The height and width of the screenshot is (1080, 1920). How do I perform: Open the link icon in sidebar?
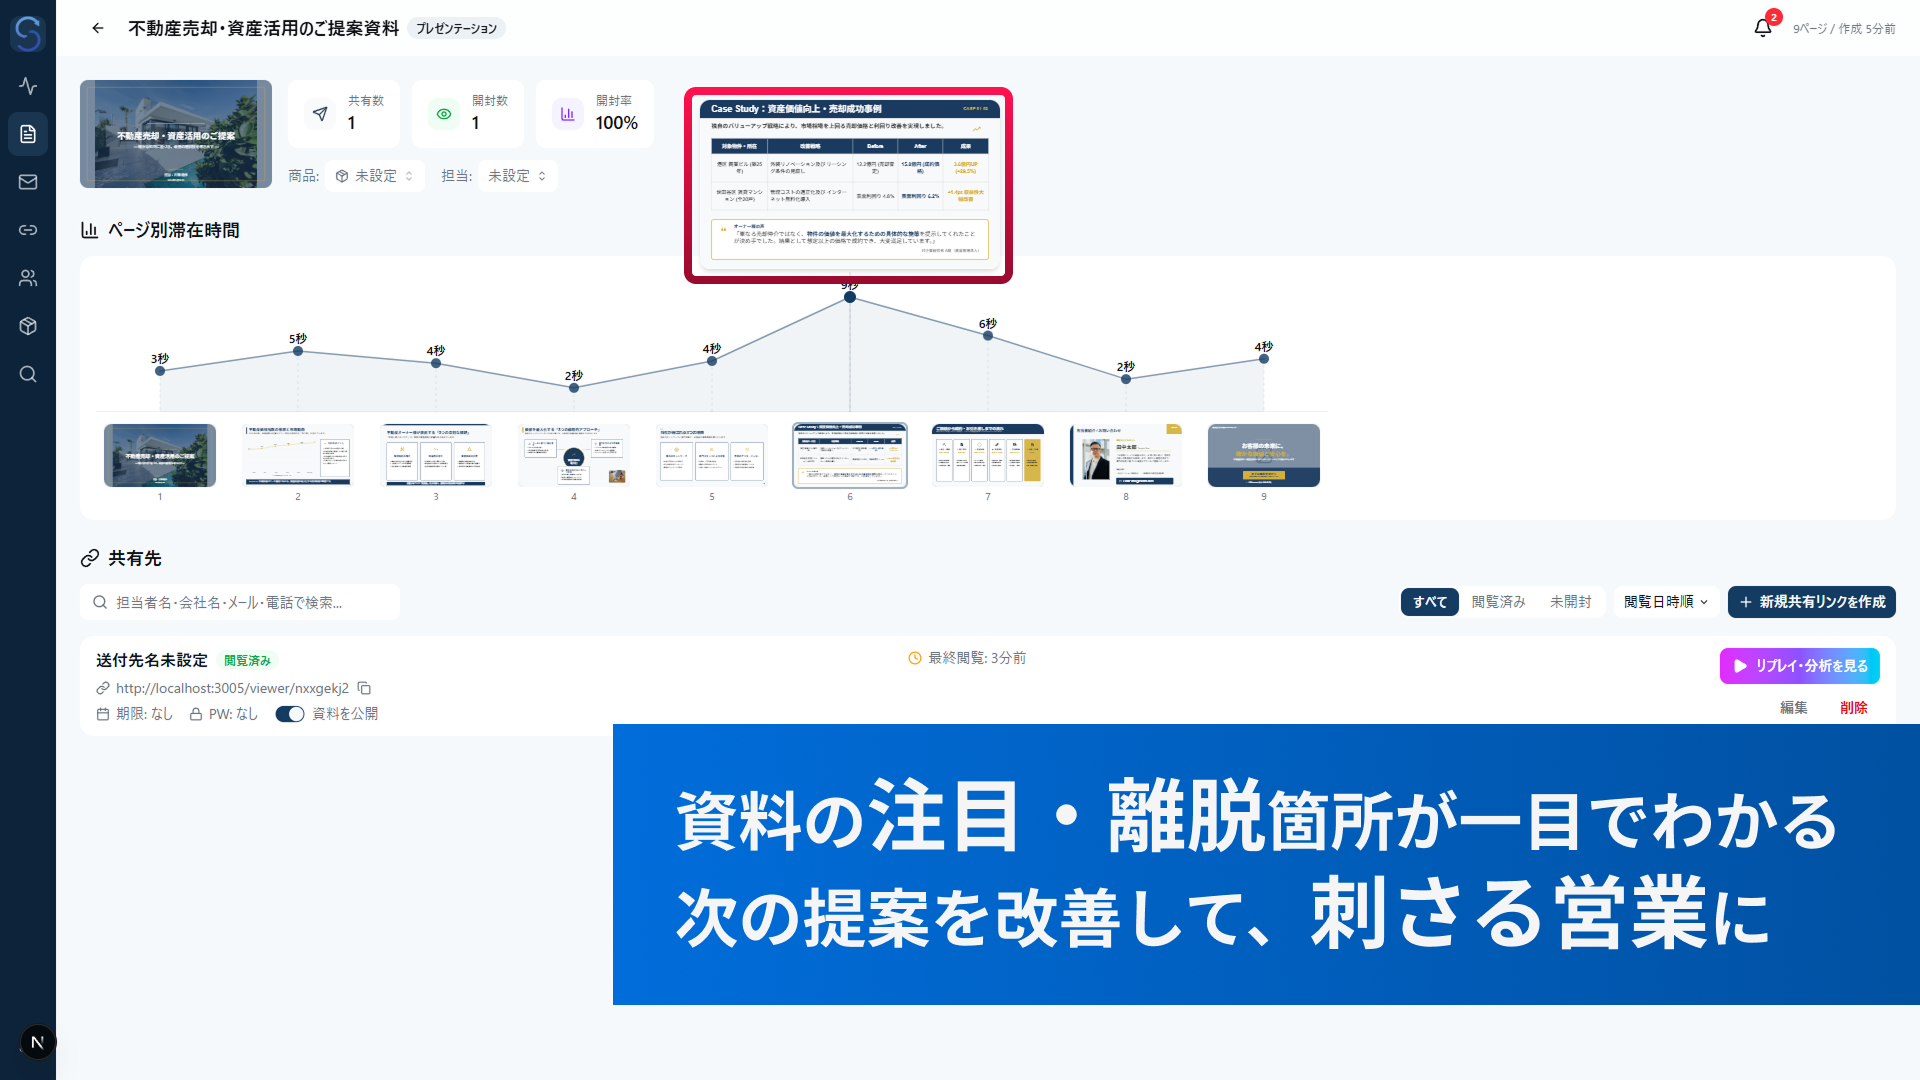point(28,230)
